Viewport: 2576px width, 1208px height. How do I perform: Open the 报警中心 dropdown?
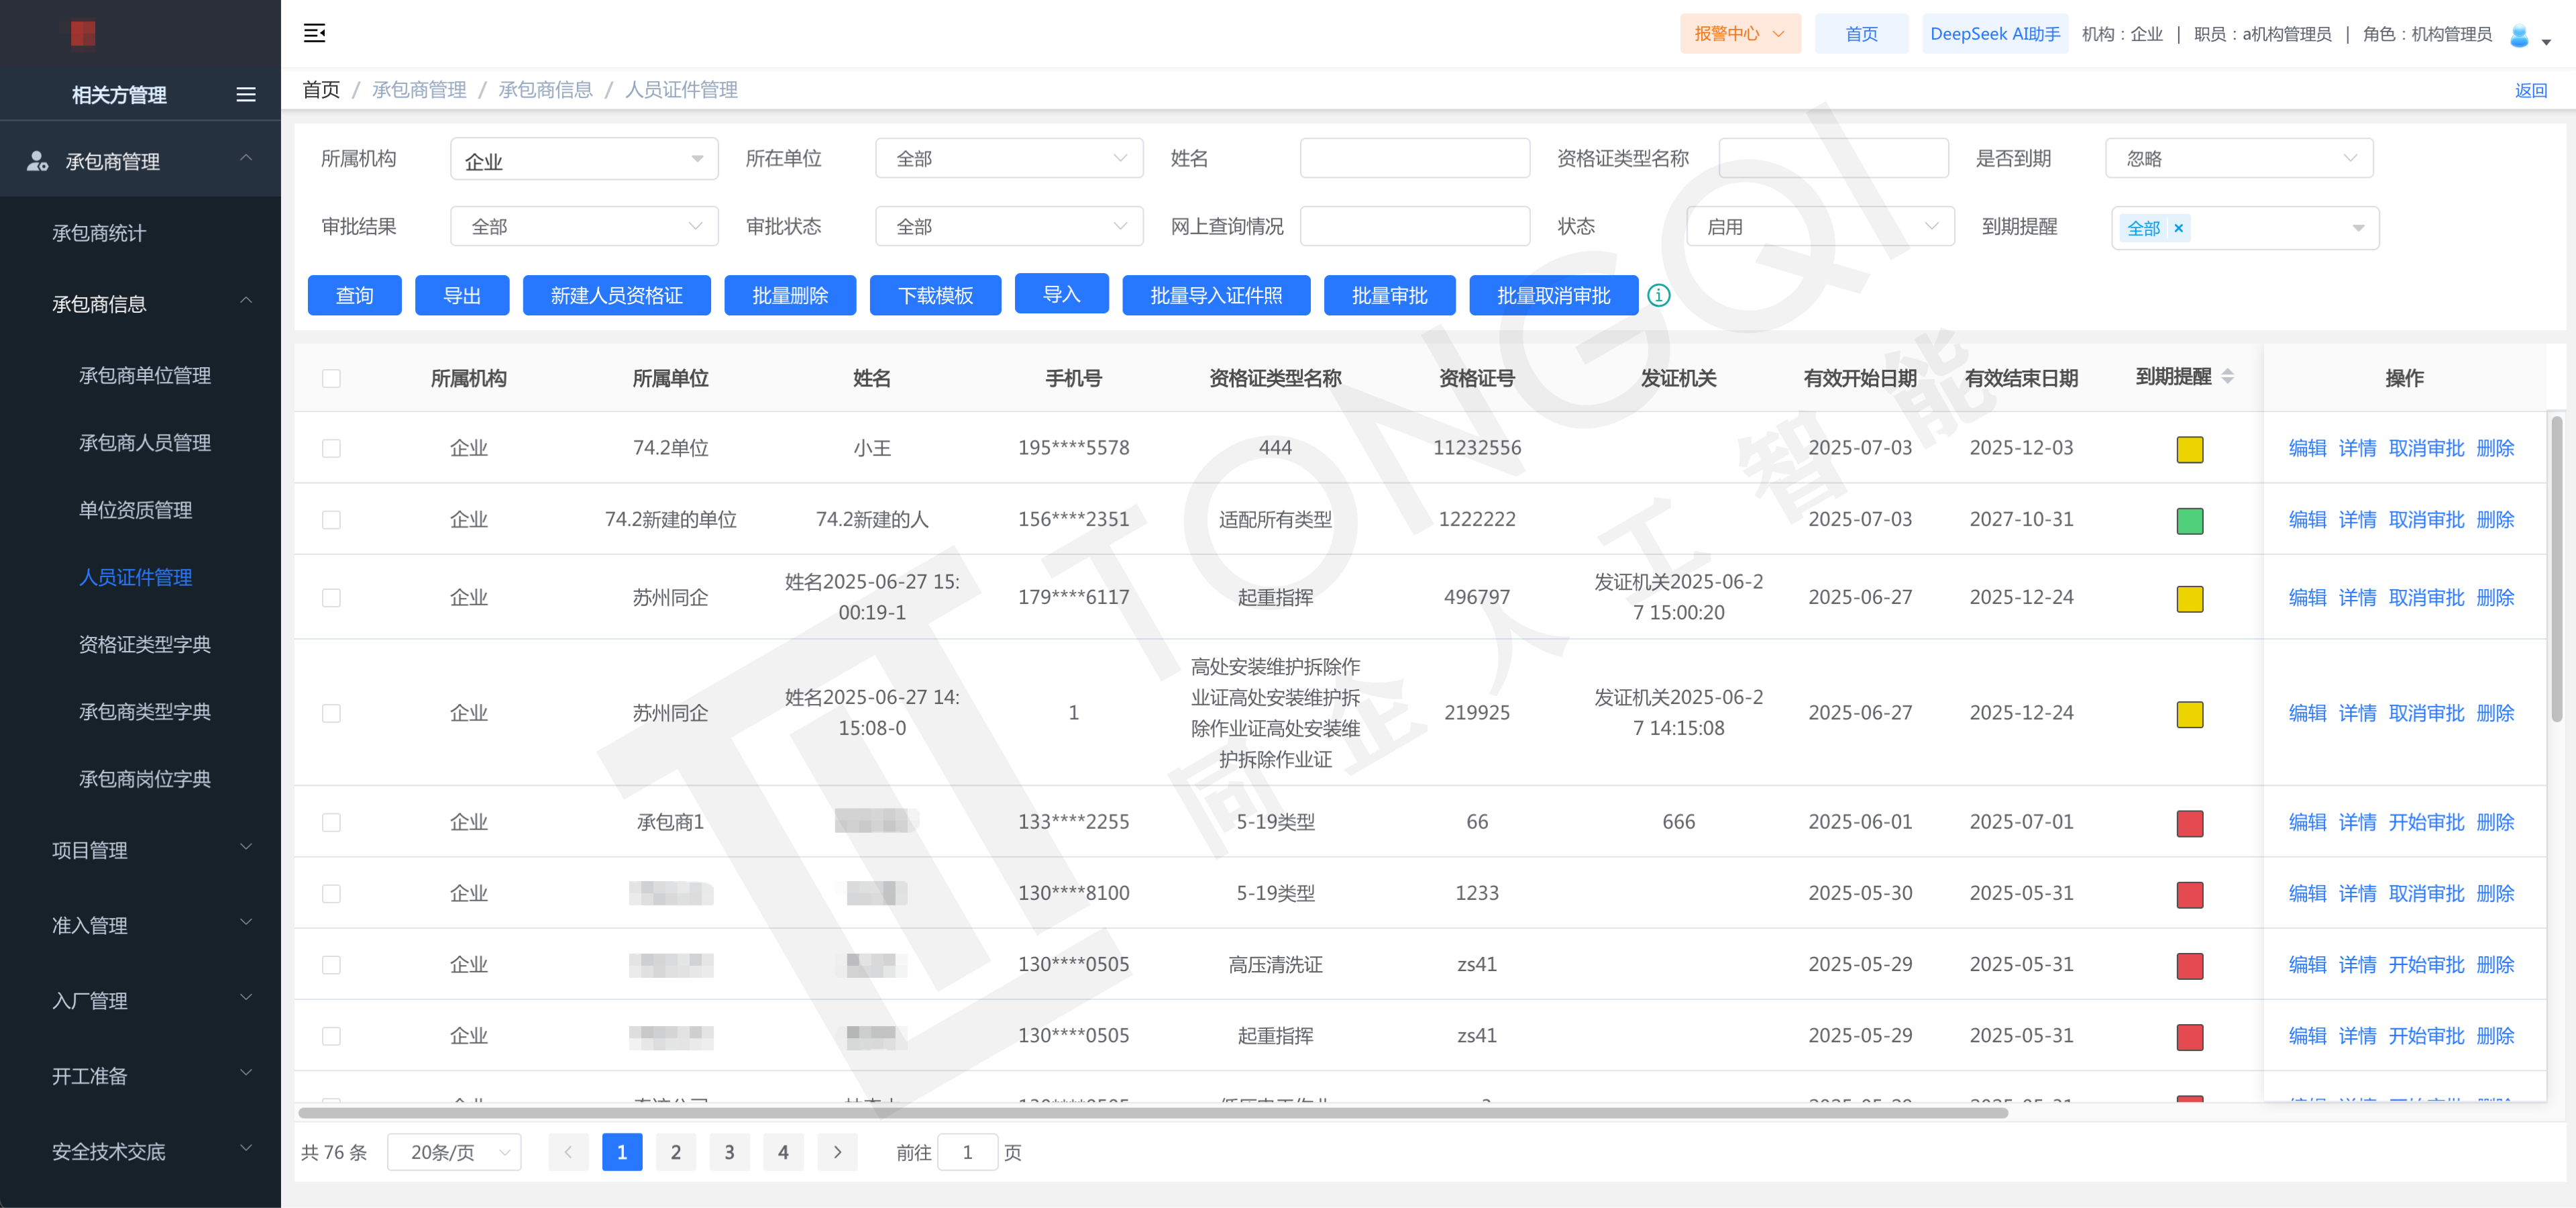coord(1740,34)
